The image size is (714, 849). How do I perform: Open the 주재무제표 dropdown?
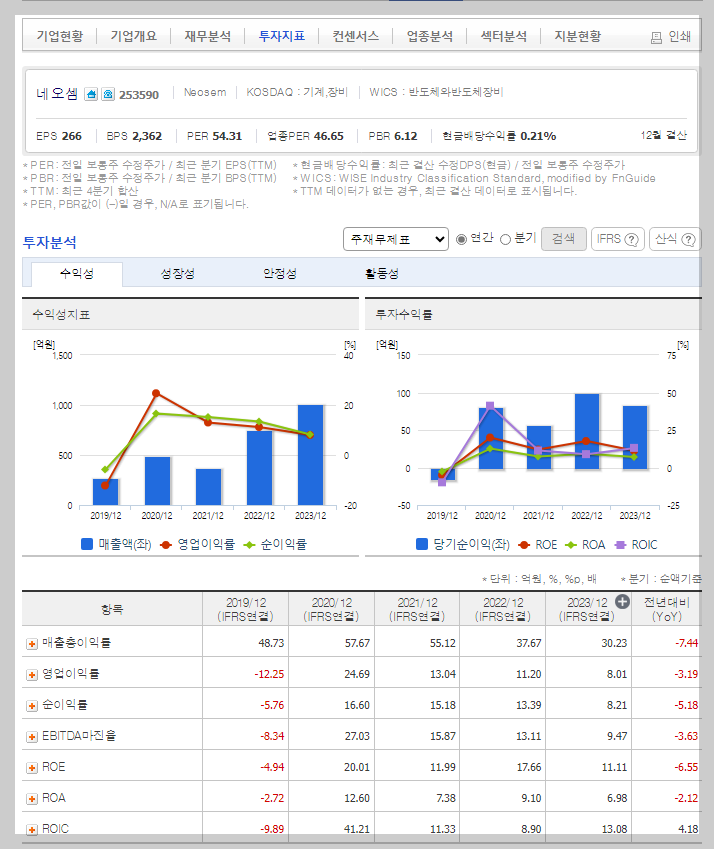396,239
